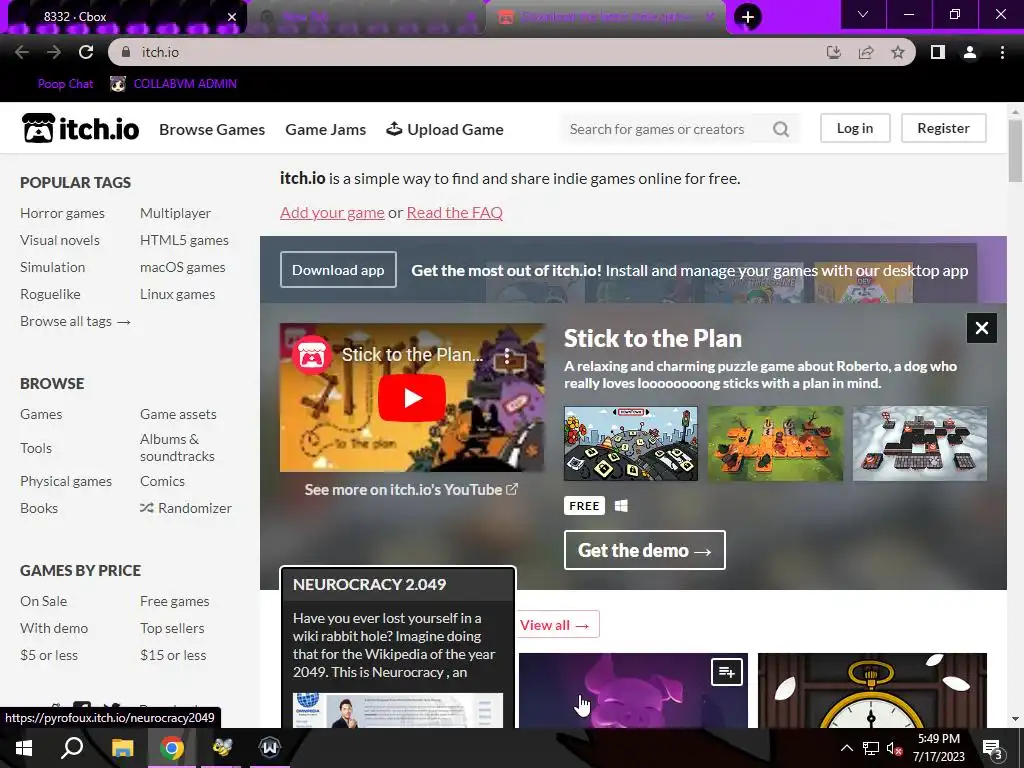Open the Chrome profile icon
1024x768 pixels.
coord(970,52)
